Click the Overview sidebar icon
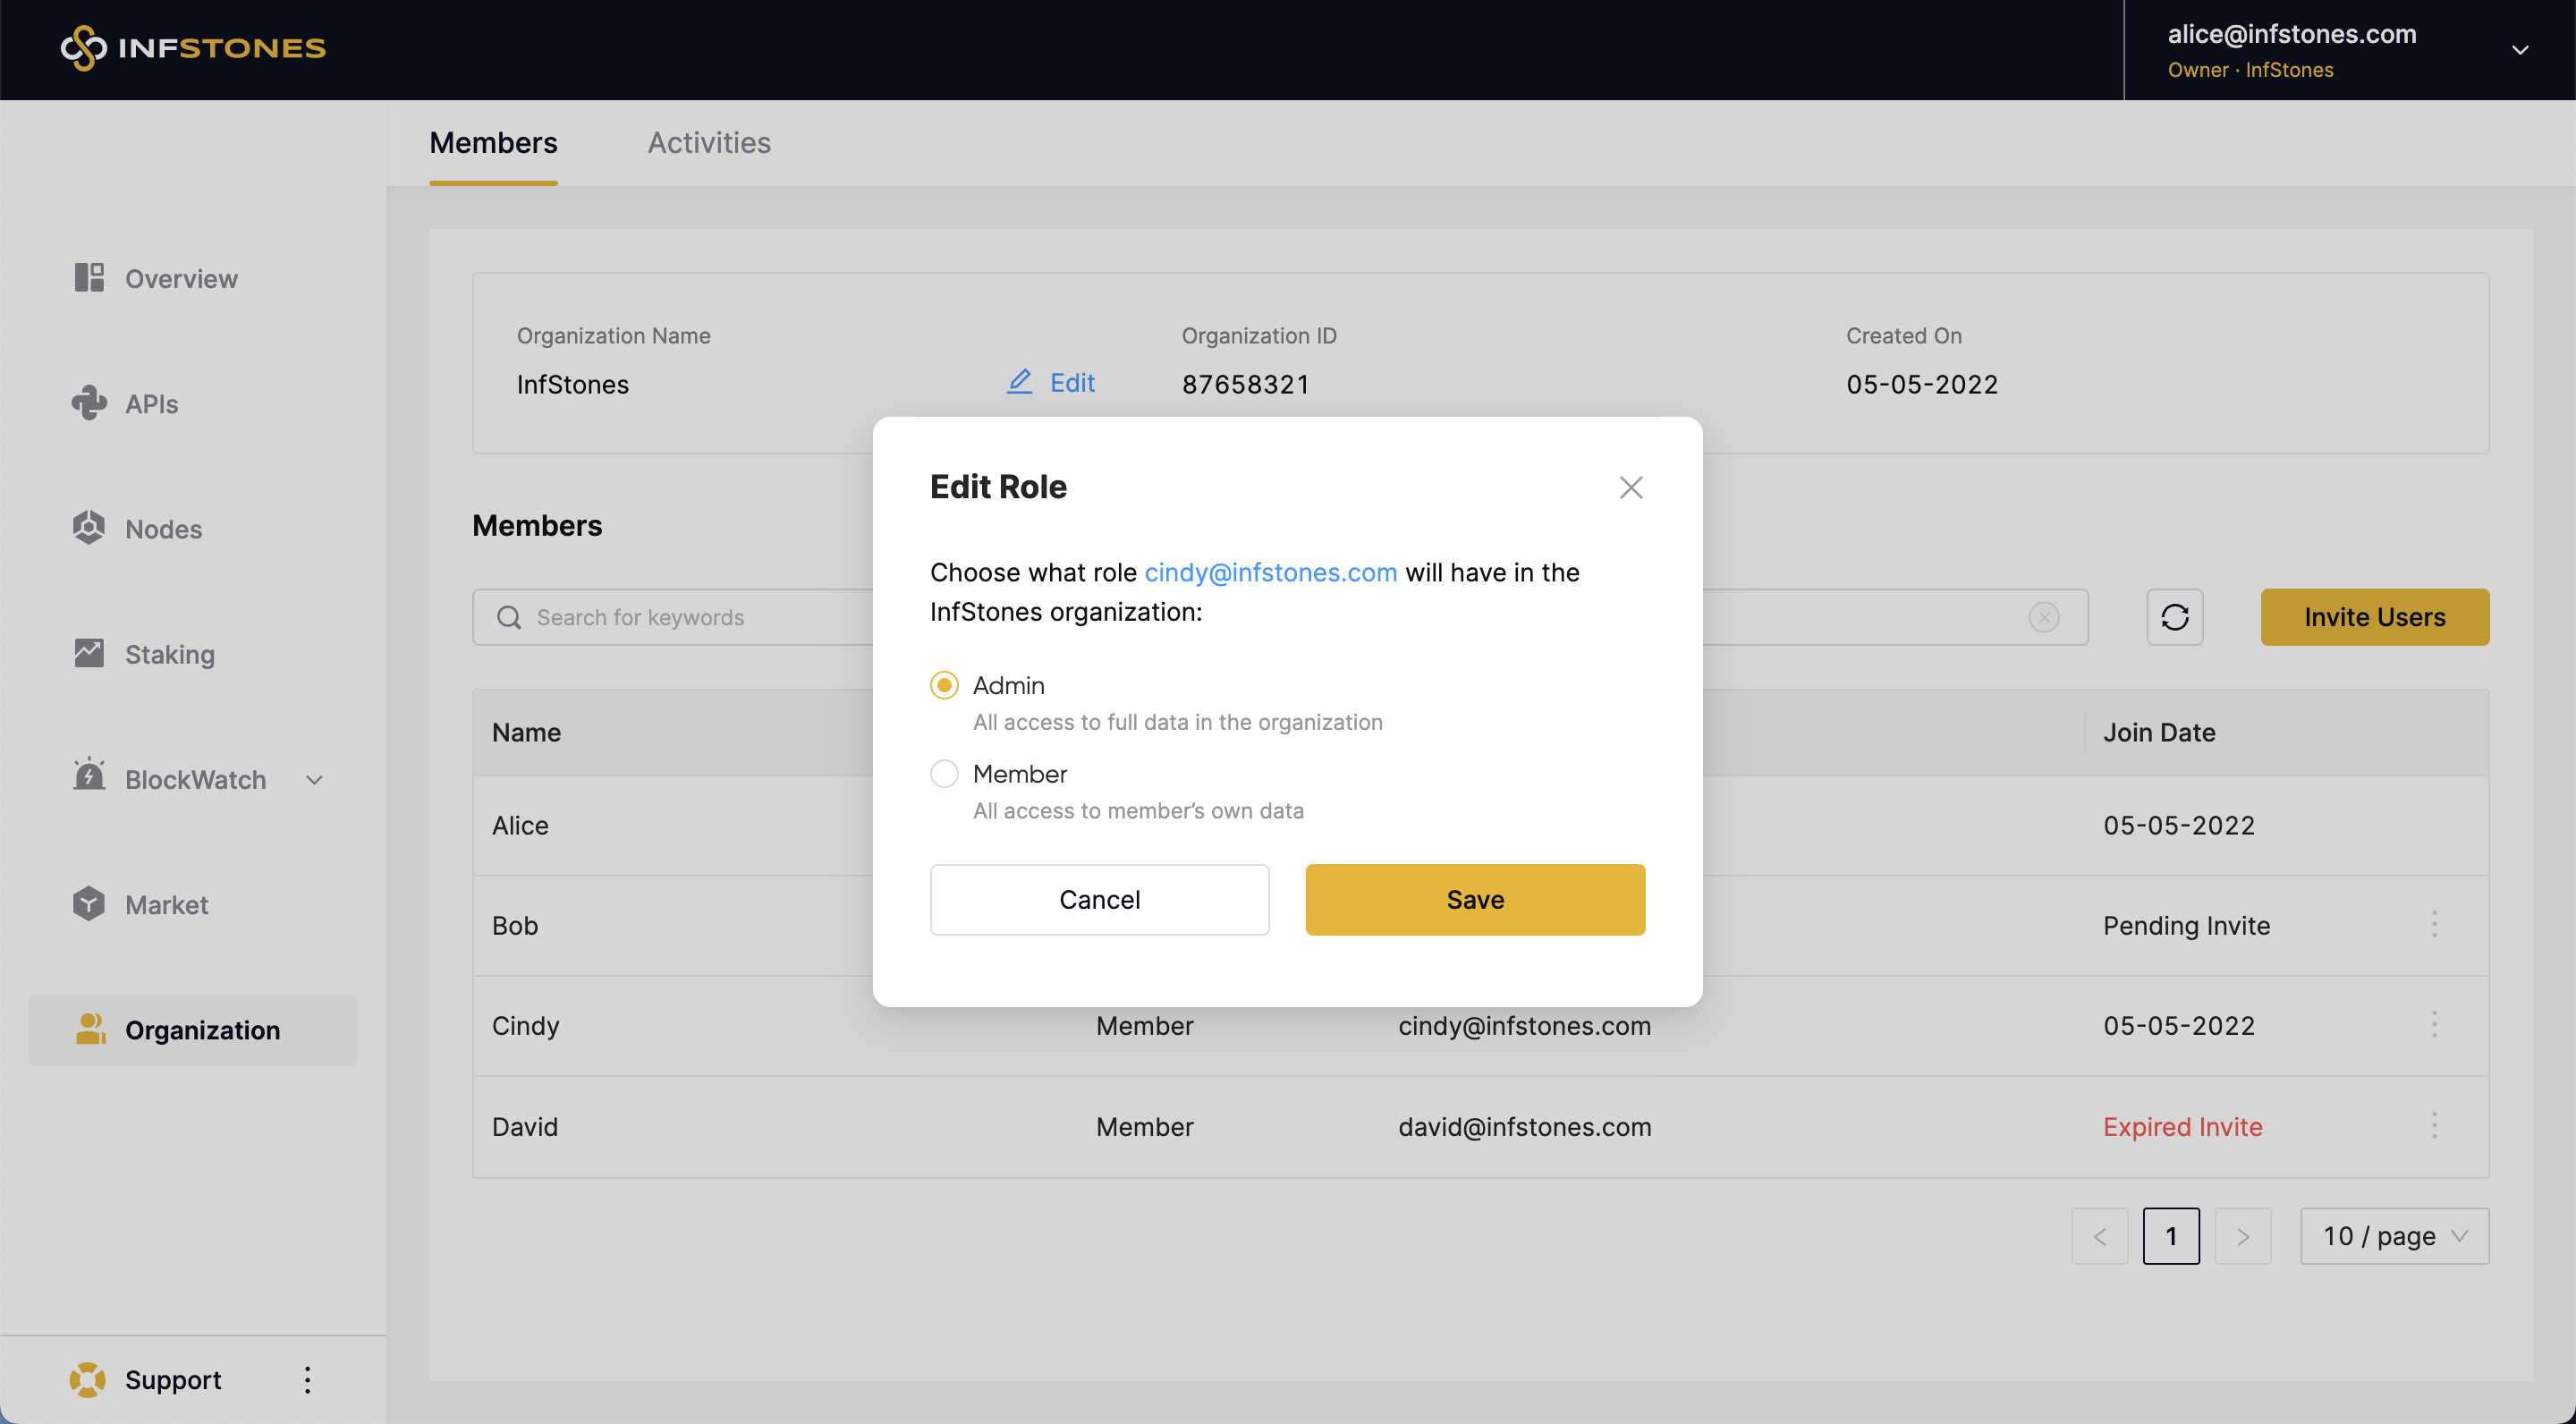The image size is (2576, 1424). pos(89,278)
